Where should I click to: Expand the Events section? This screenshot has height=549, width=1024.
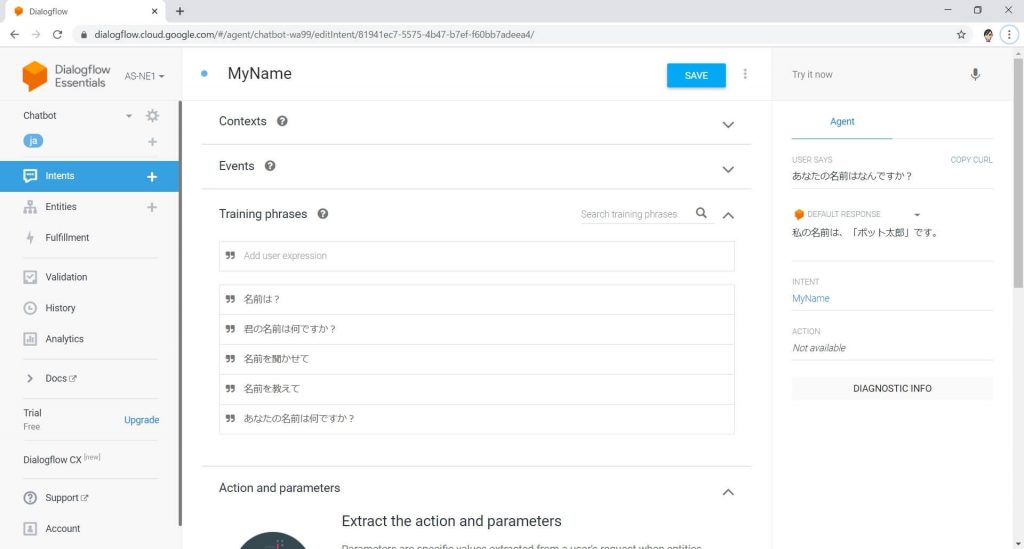pos(728,170)
